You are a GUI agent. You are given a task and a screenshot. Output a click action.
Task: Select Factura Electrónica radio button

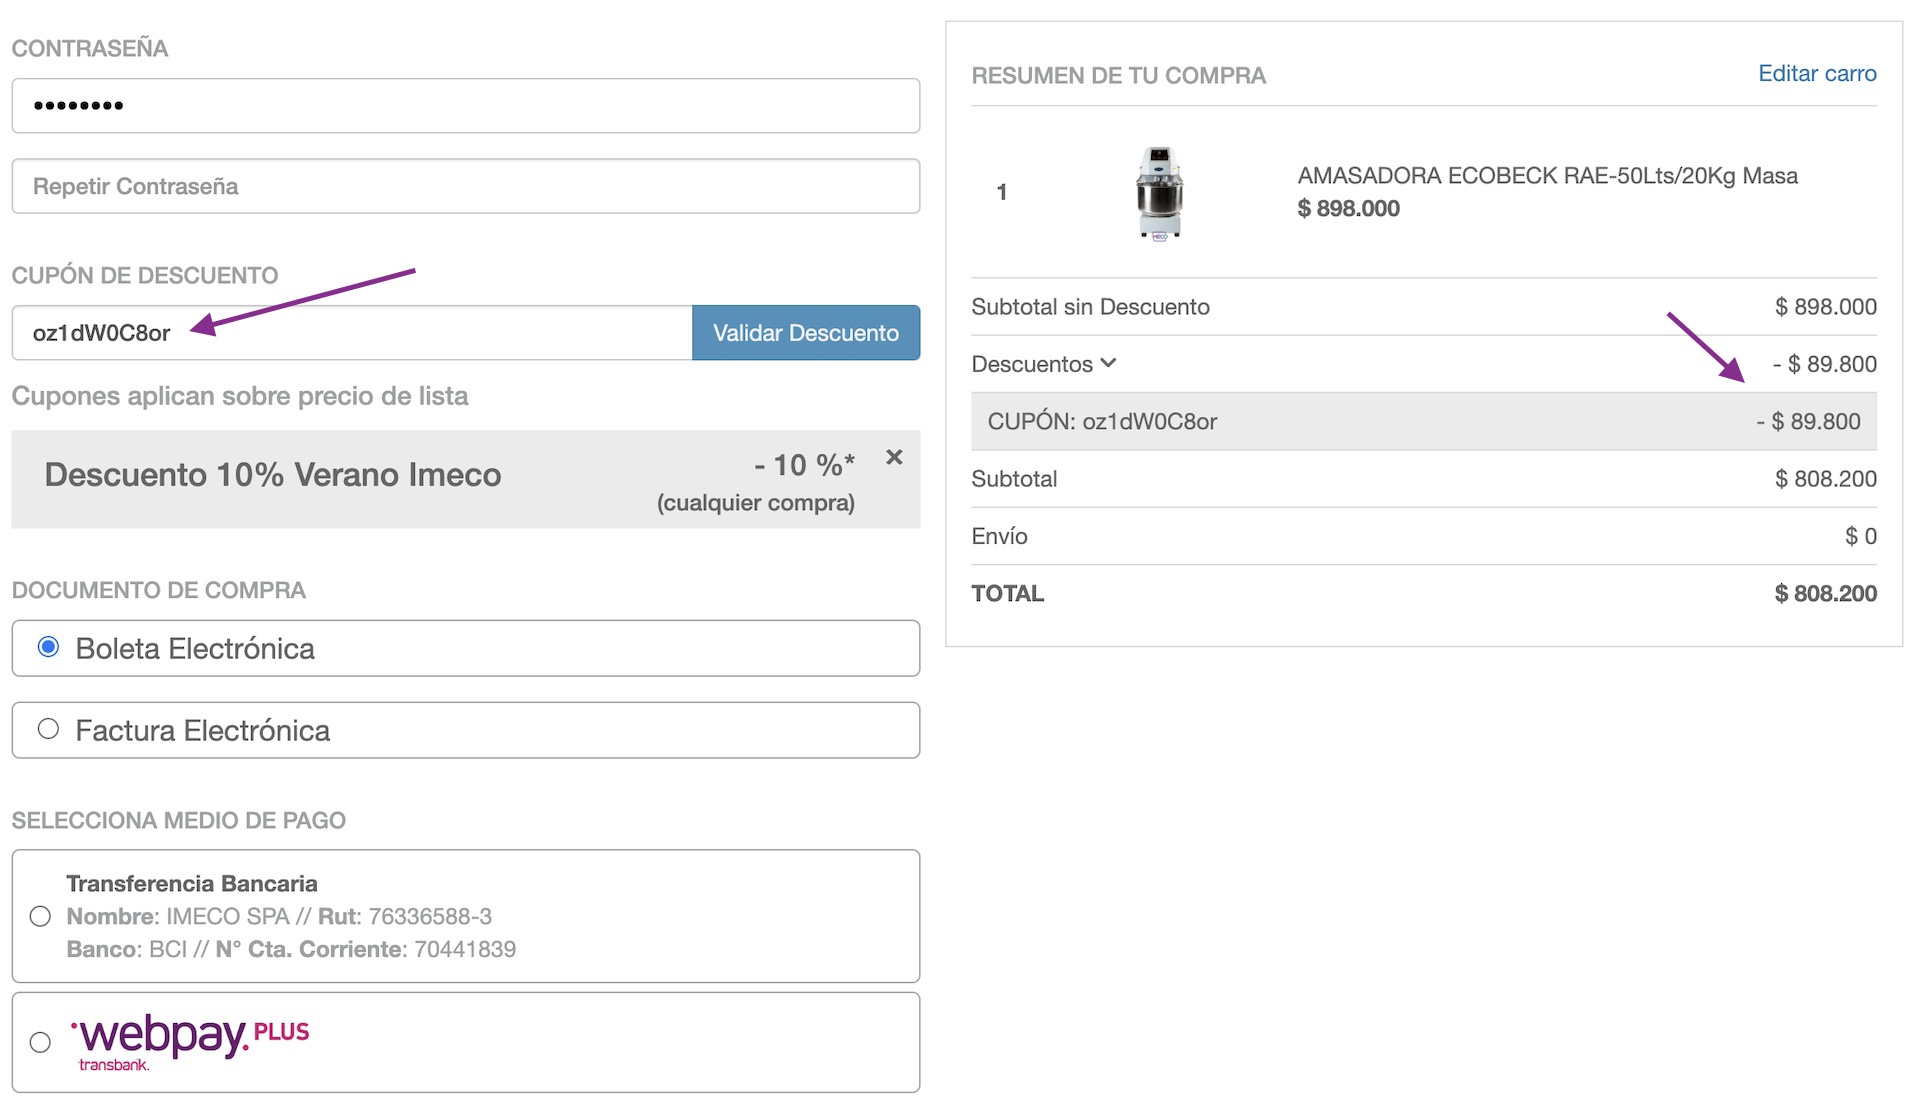[x=48, y=729]
